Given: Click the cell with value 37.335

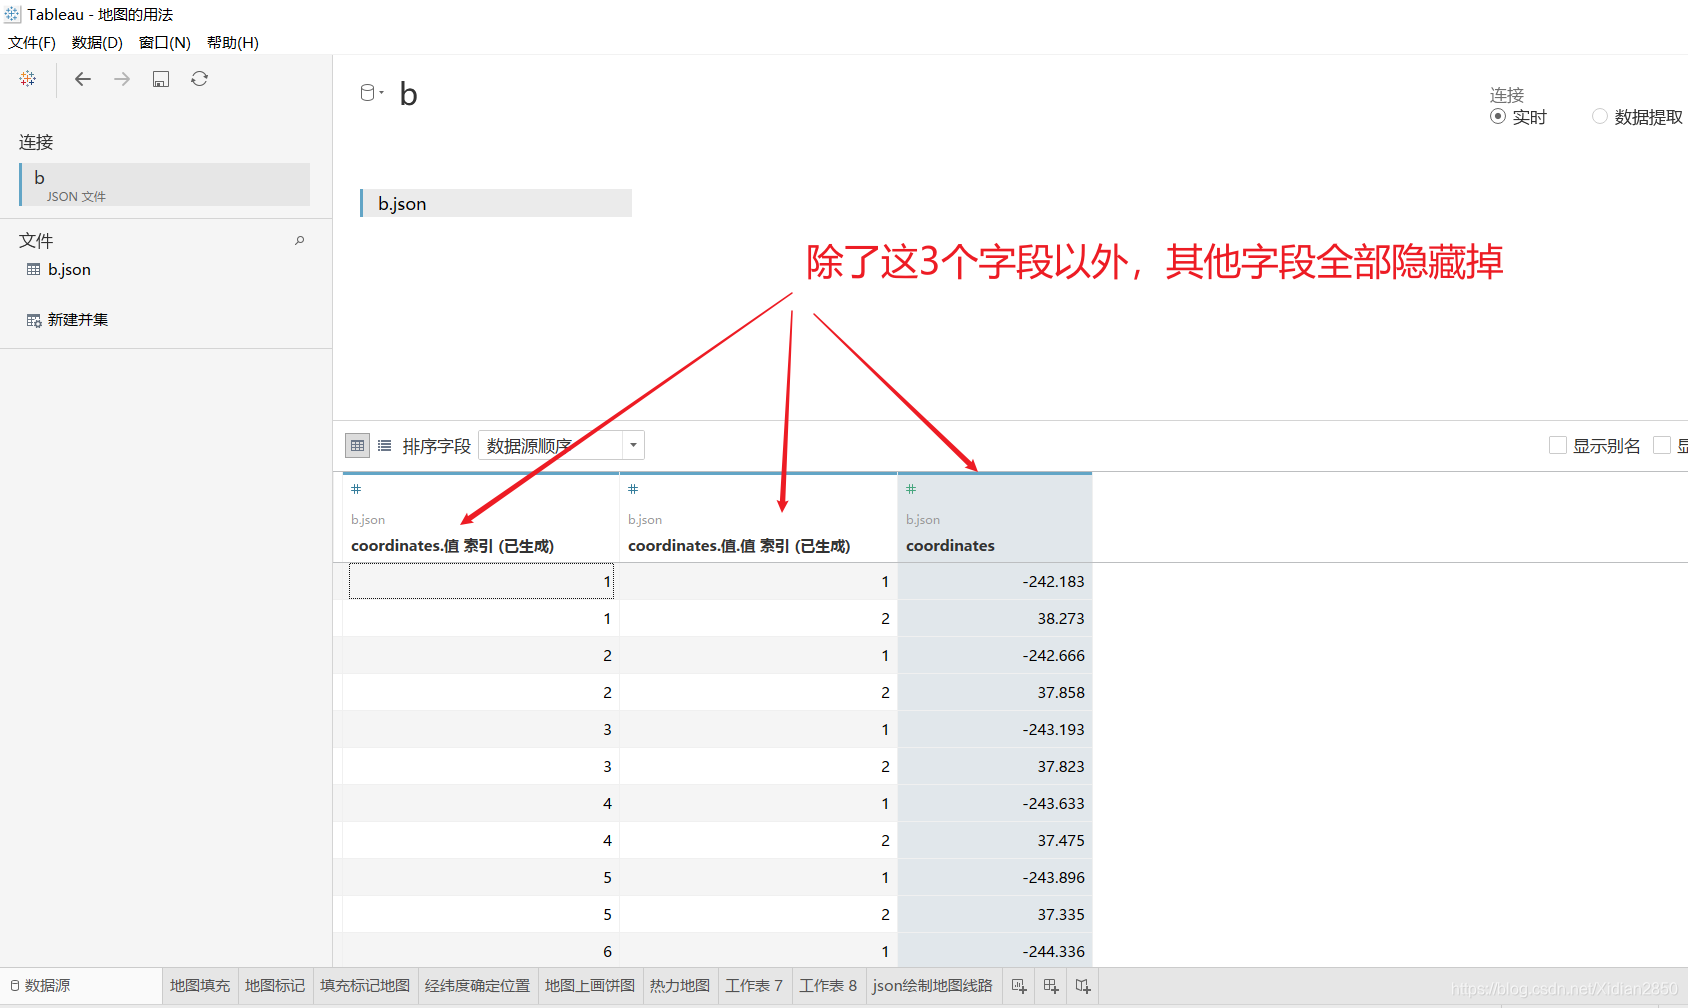Looking at the screenshot, I should pos(995,914).
